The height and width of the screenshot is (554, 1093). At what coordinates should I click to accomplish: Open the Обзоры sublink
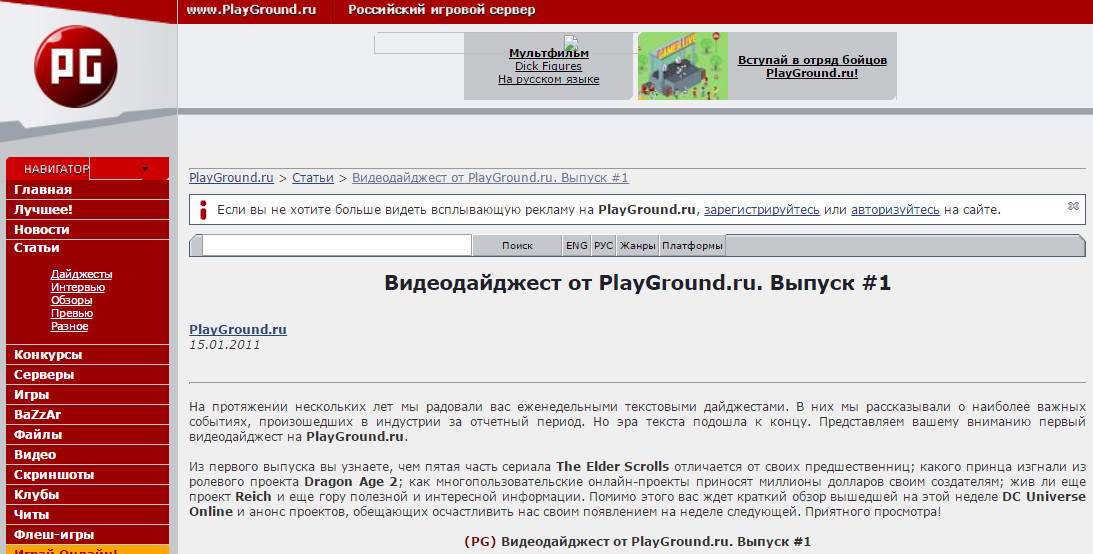point(71,300)
